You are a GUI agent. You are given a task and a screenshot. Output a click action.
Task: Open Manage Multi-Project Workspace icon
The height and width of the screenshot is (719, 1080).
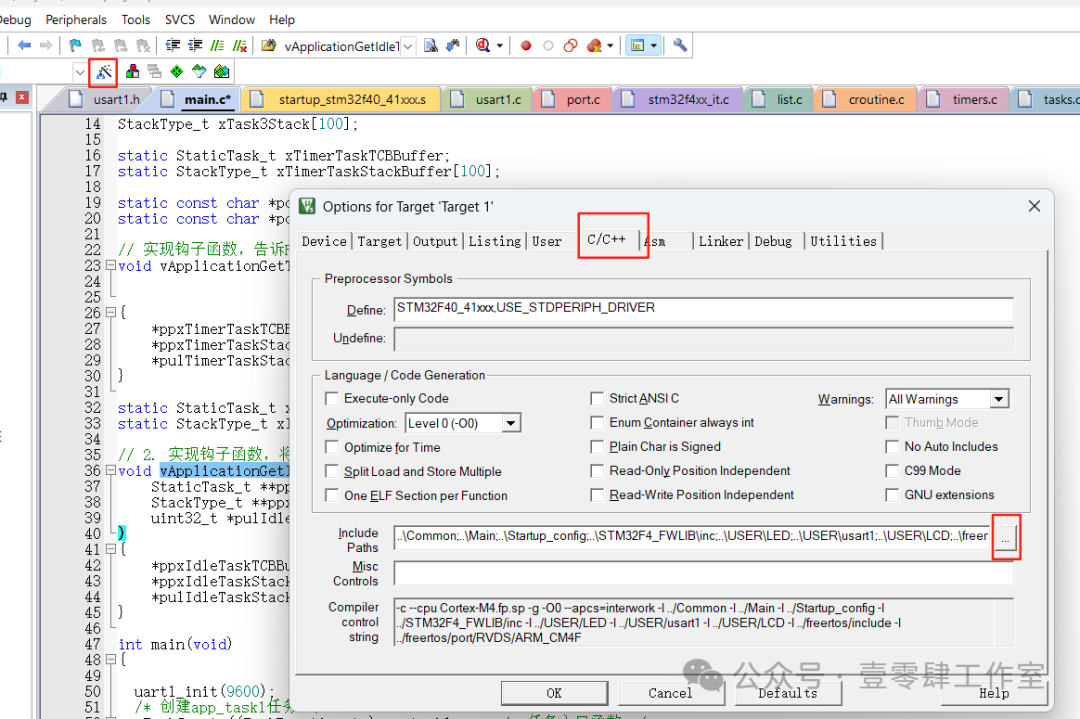[154, 71]
